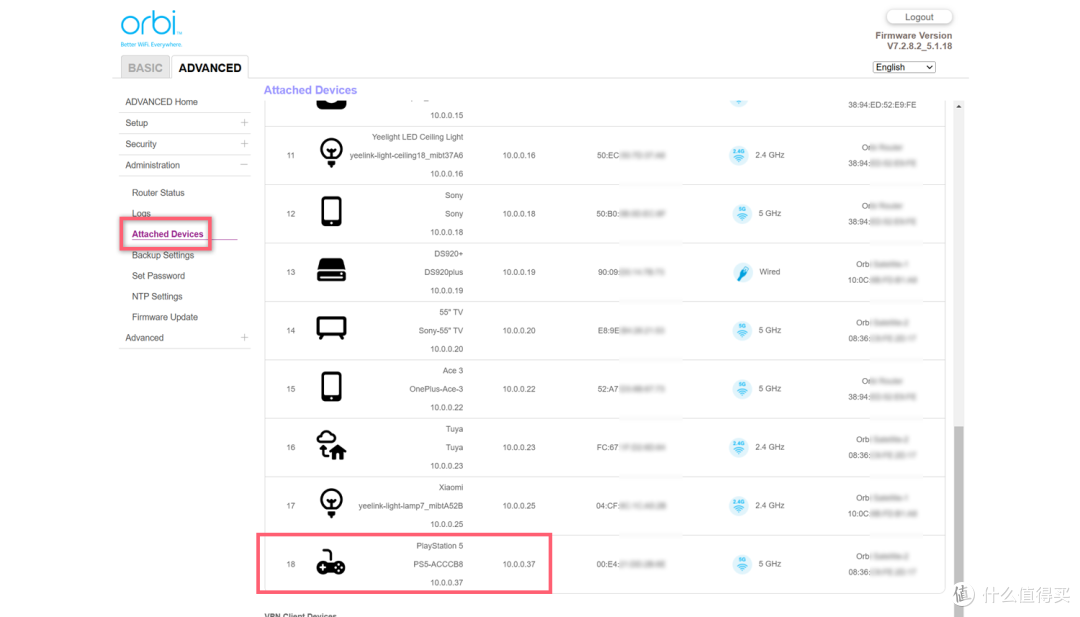Click the Attached Devices page heading
Image resolution: width=1080 pixels, height=617 pixels.
[310, 90]
